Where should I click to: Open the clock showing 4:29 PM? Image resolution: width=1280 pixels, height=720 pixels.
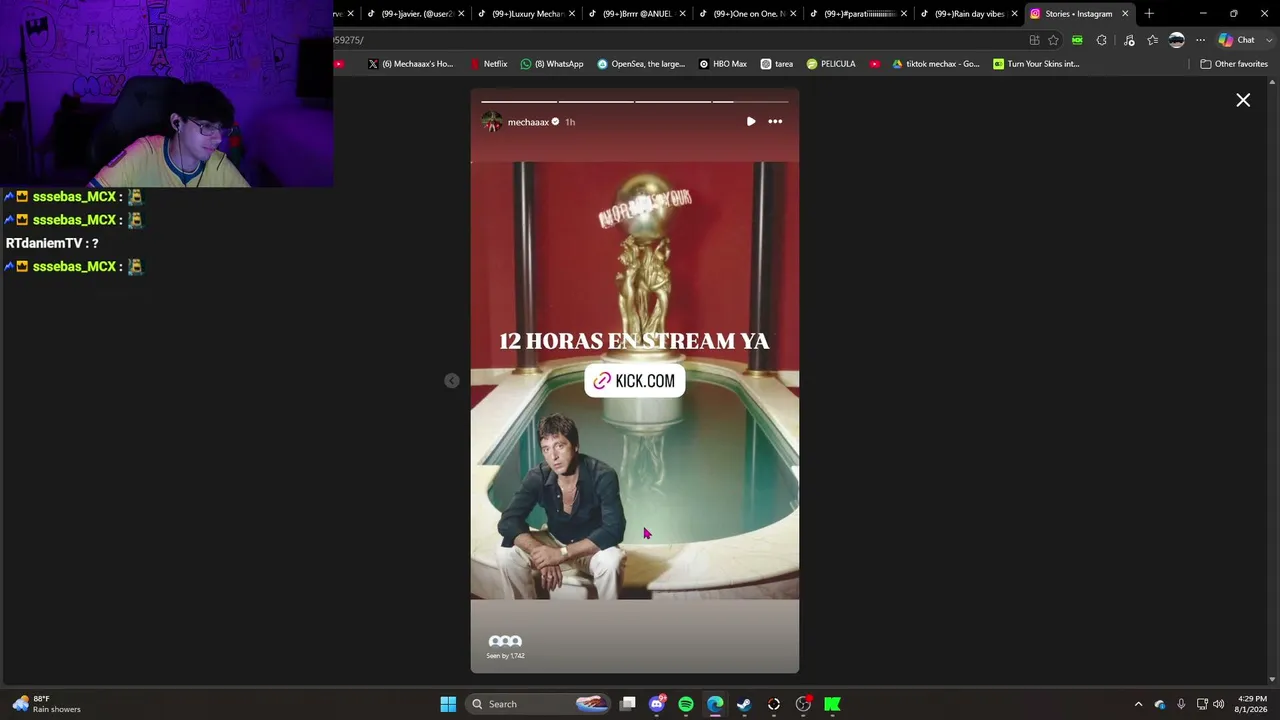pos(1252,704)
